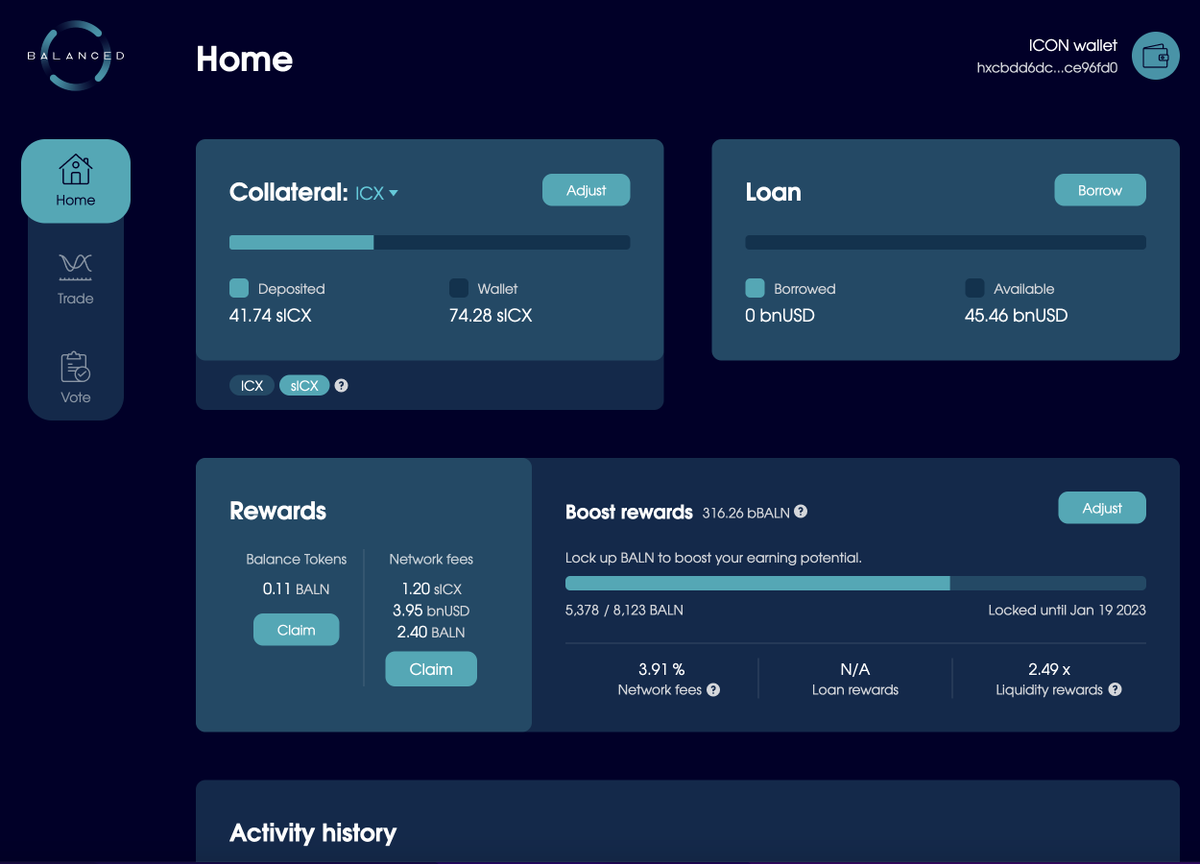The width and height of the screenshot is (1200, 864).
Task: Open bBALN help question mark
Action: (x=801, y=512)
